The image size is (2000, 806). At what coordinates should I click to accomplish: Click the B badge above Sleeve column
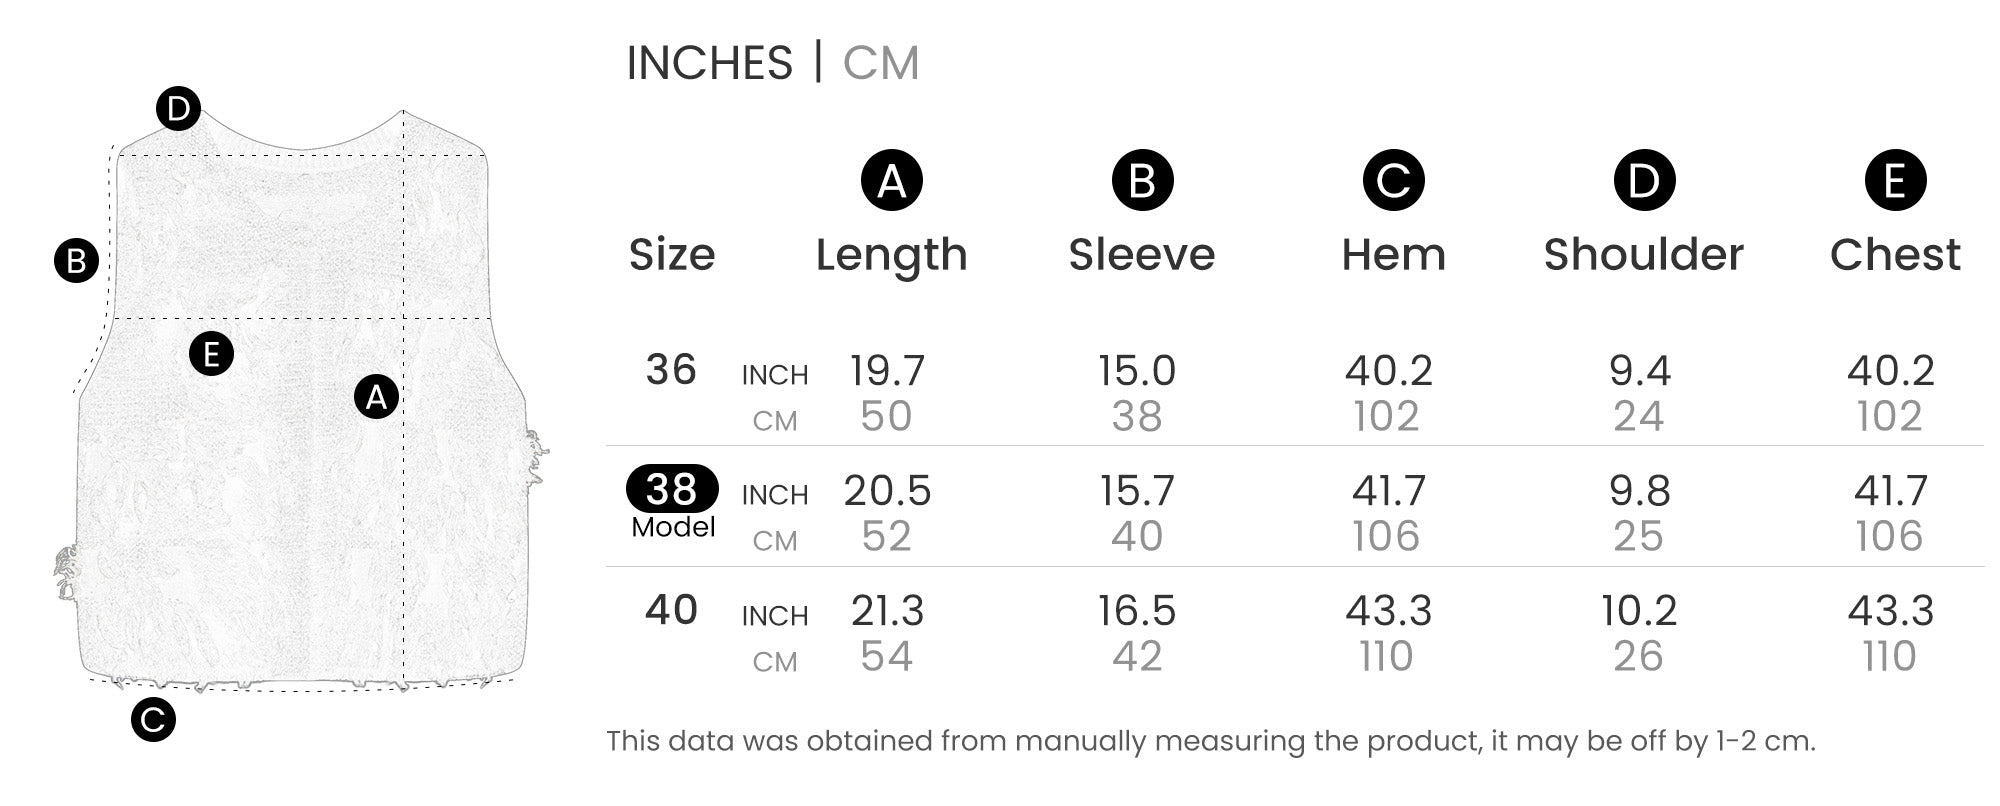click(x=1142, y=181)
